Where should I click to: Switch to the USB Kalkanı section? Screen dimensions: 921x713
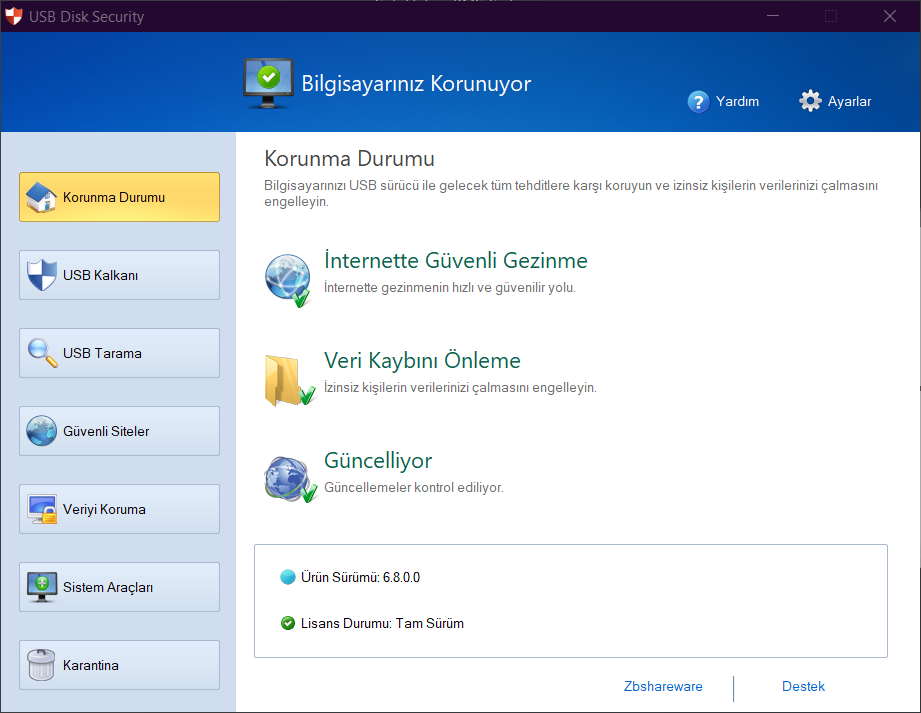(119, 275)
